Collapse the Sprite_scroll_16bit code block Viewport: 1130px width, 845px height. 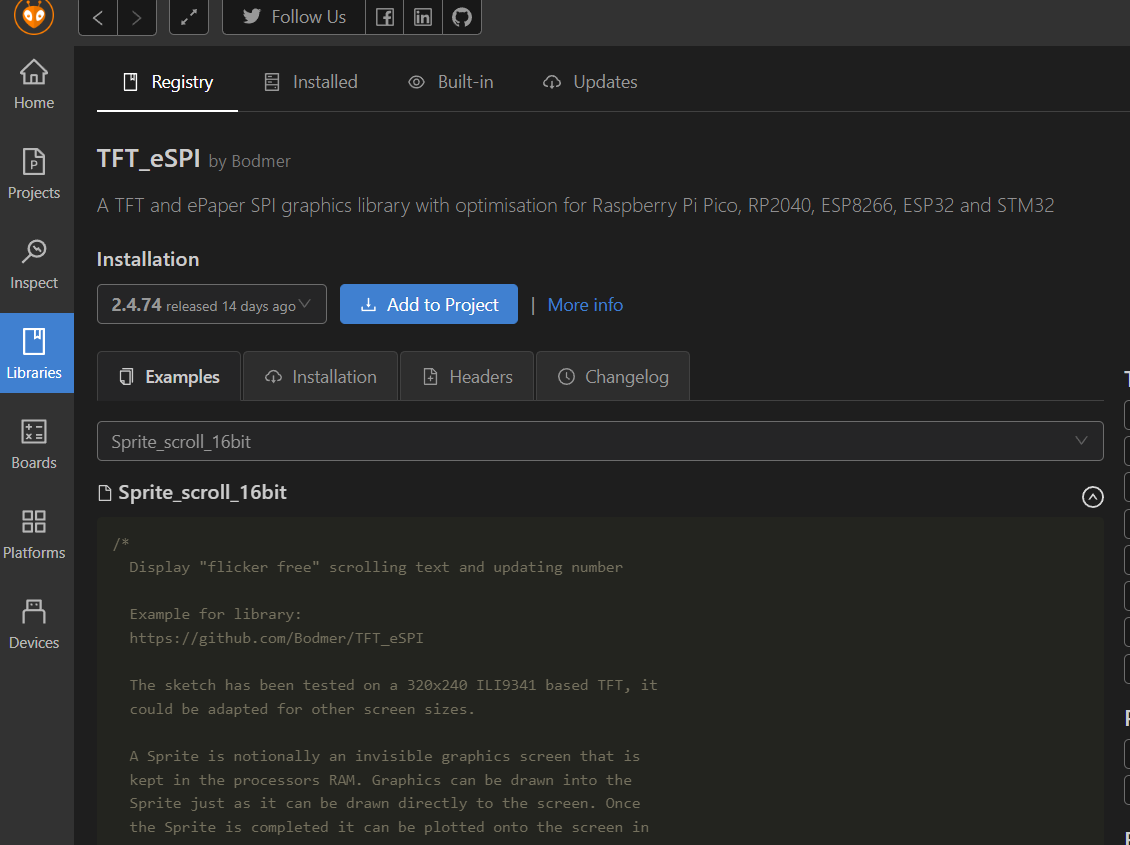[1093, 497]
